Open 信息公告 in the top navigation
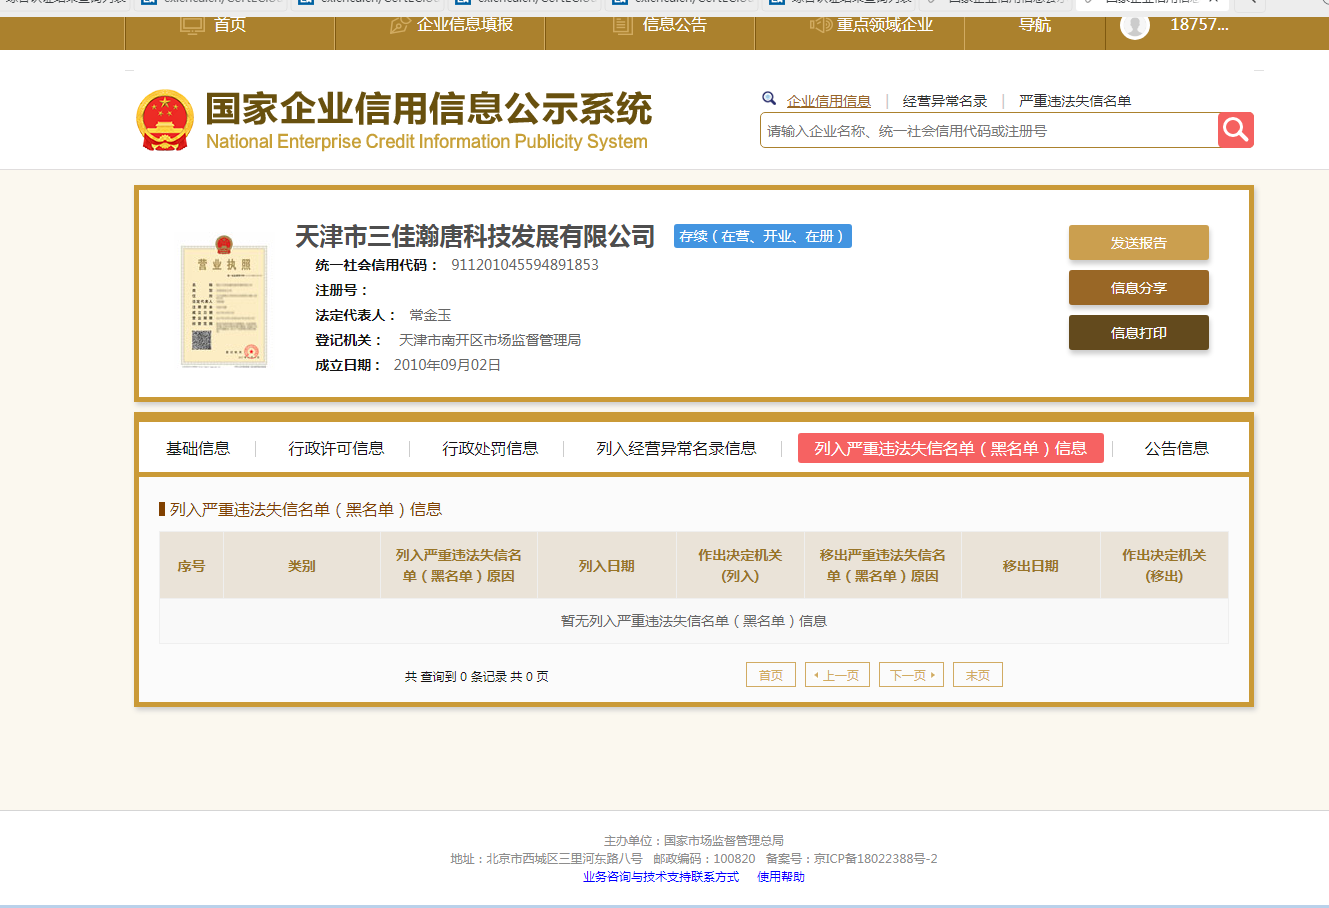The width and height of the screenshot is (1329, 908). click(675, 24)
